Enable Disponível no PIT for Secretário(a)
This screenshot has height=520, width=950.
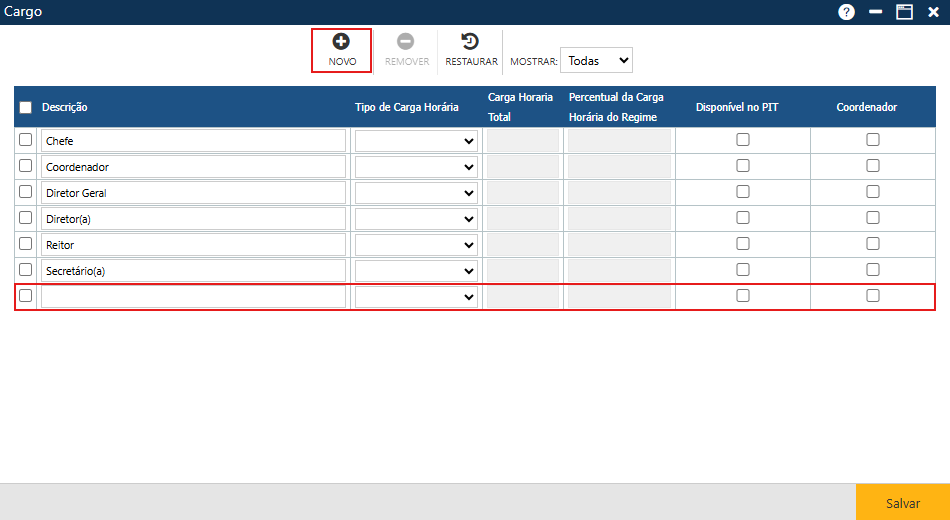(743, 270)
